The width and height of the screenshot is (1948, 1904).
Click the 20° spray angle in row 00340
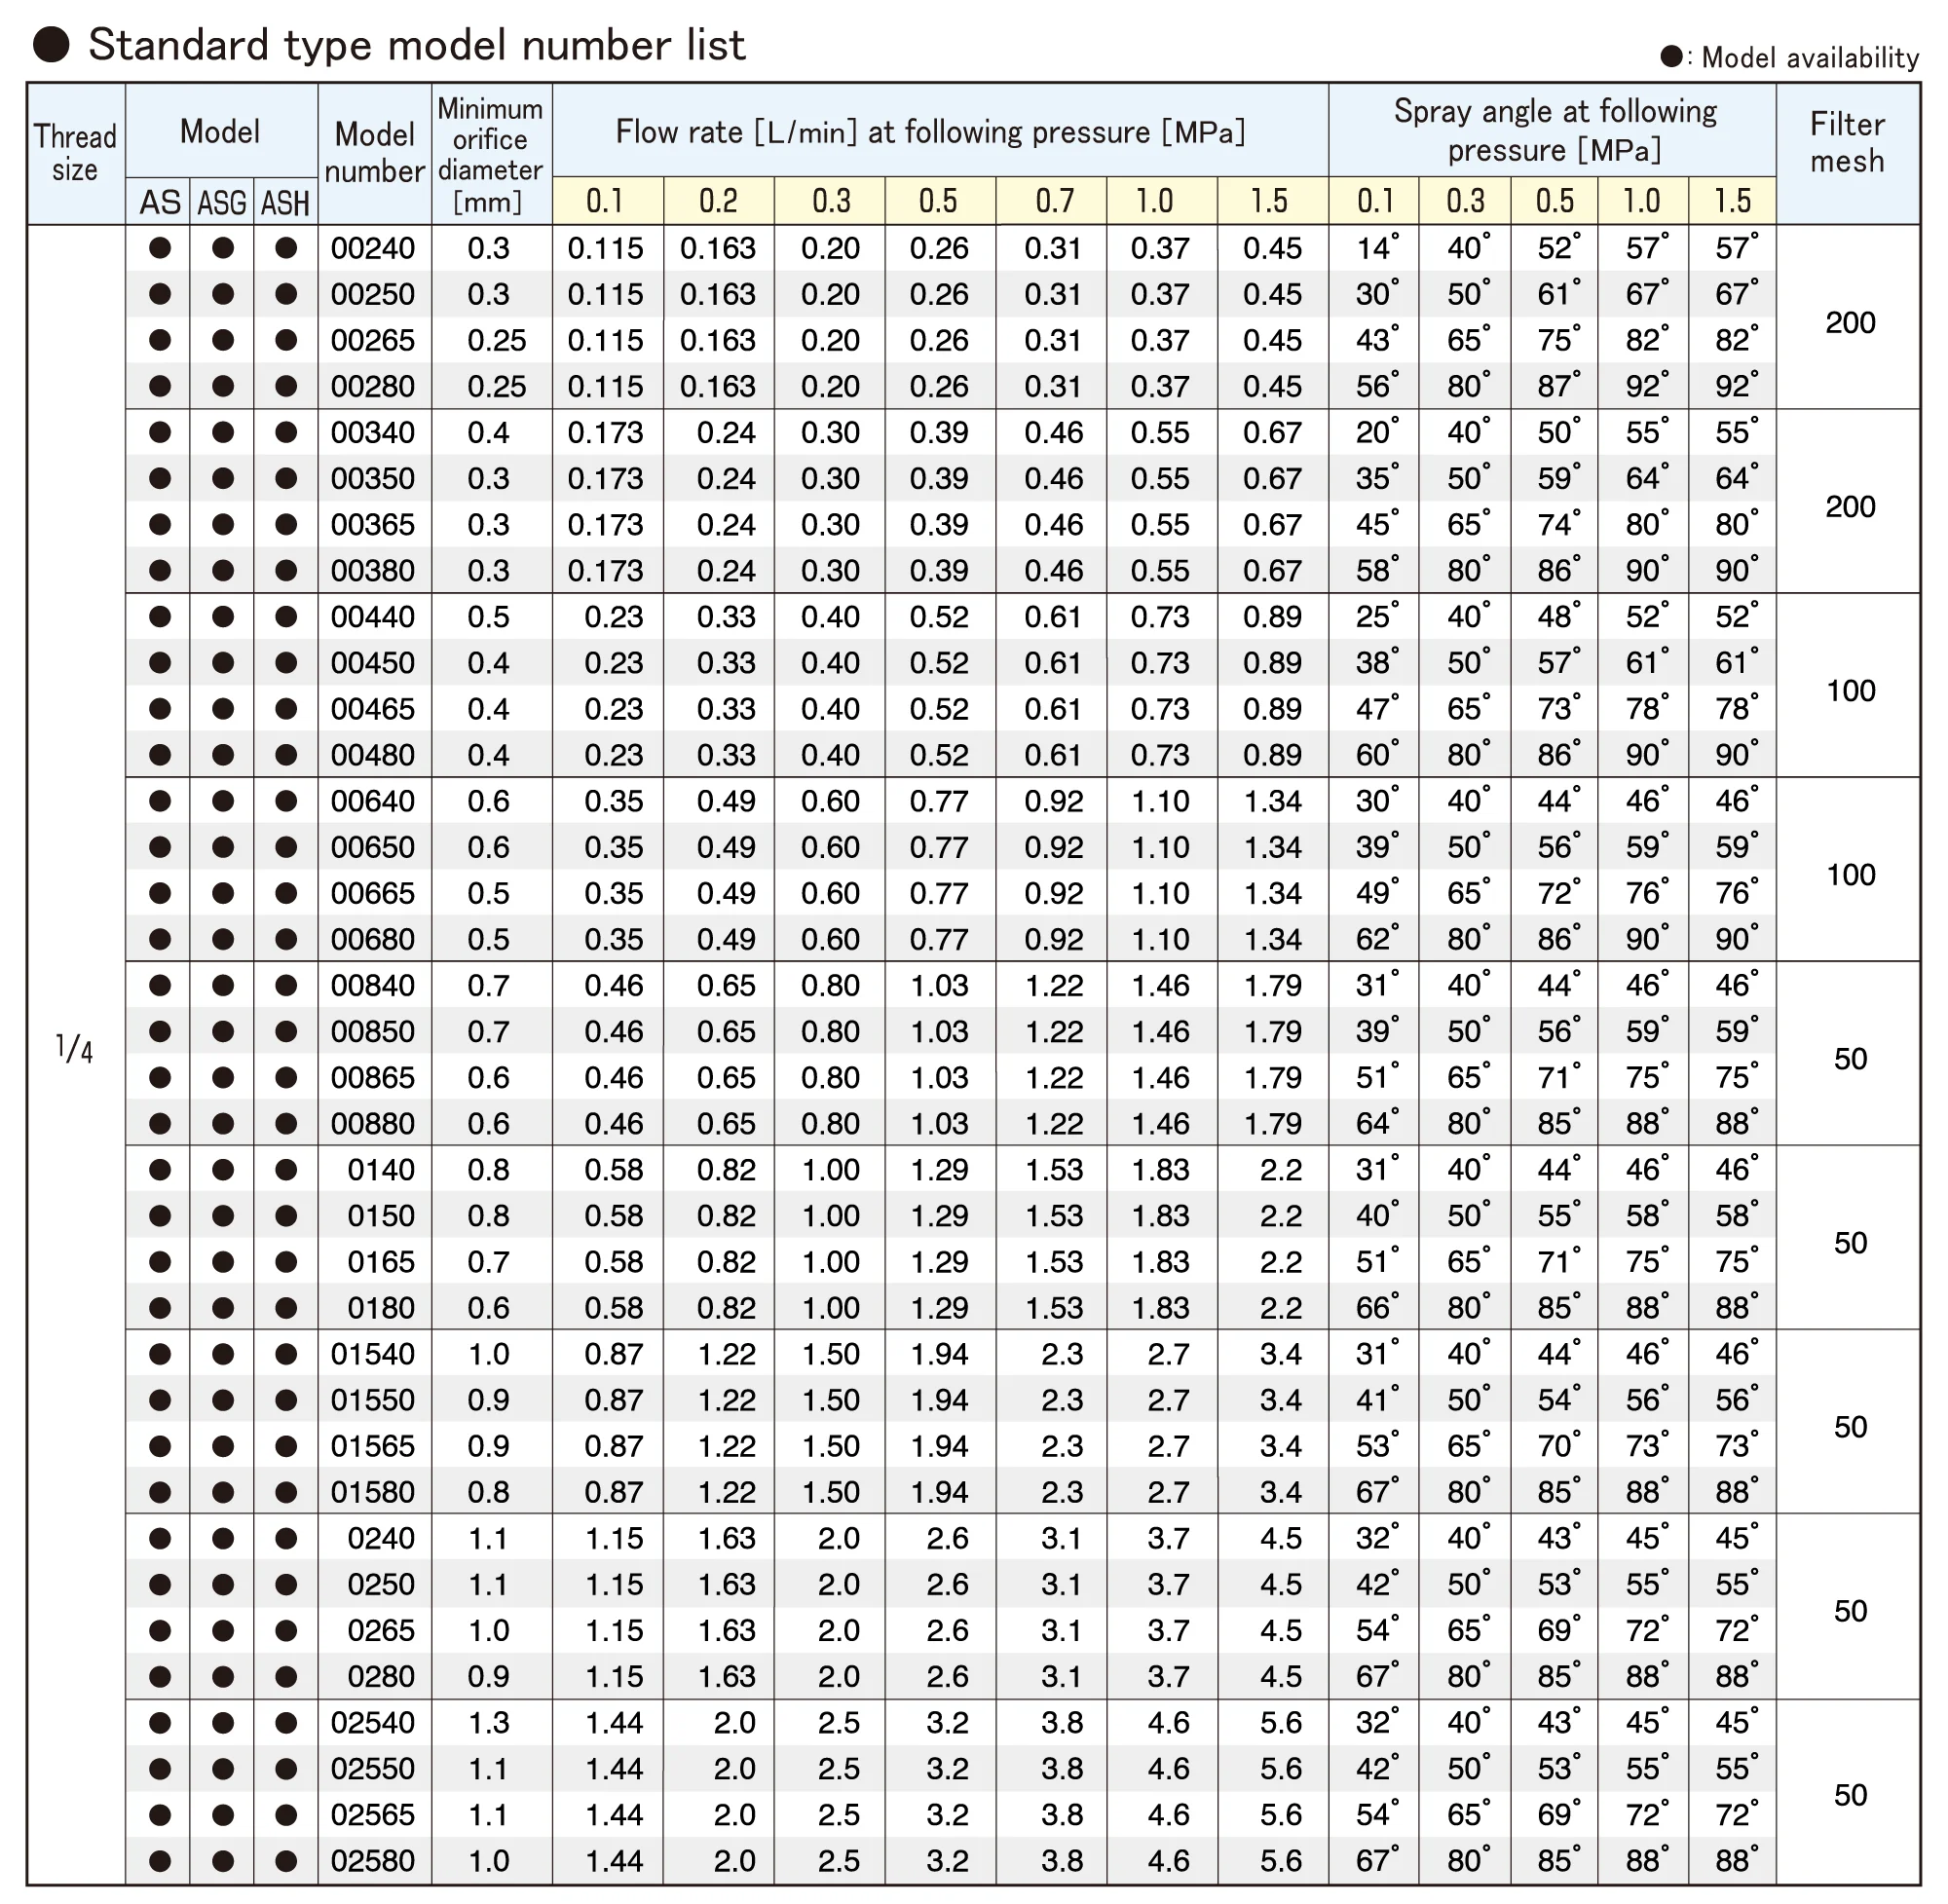1377,431
